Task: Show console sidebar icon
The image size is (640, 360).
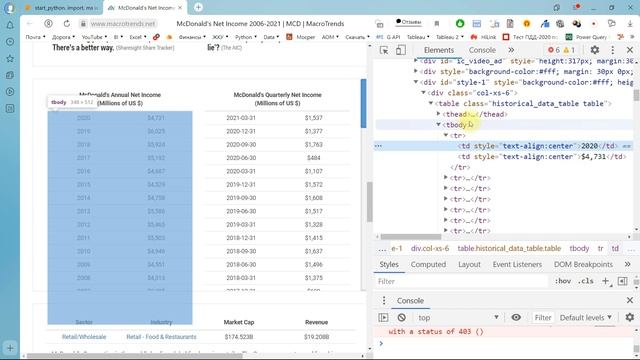Action: (383, 317)
